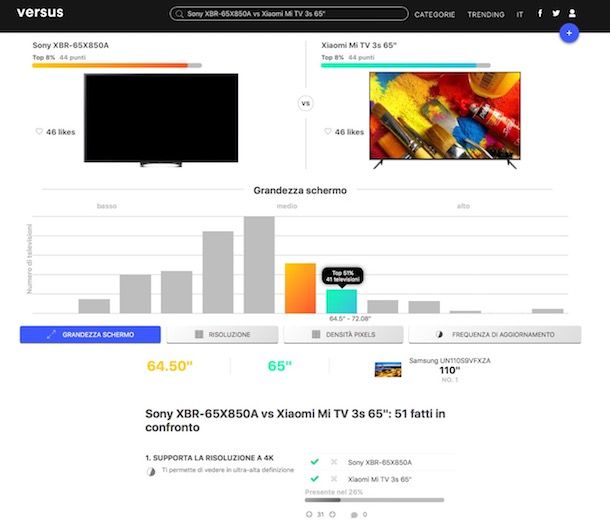
Task: Click the refresh rate icon
Action: [x=439, y=334]
